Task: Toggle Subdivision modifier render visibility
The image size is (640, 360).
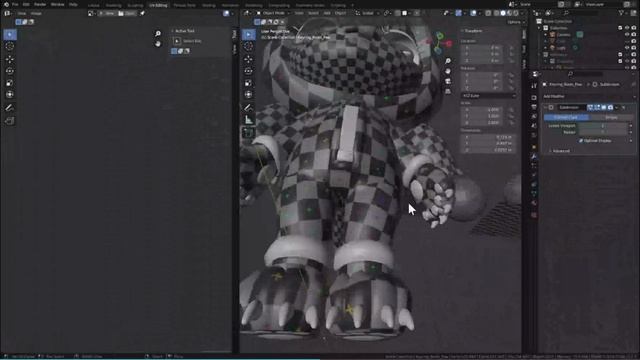Action: [610, 107]
